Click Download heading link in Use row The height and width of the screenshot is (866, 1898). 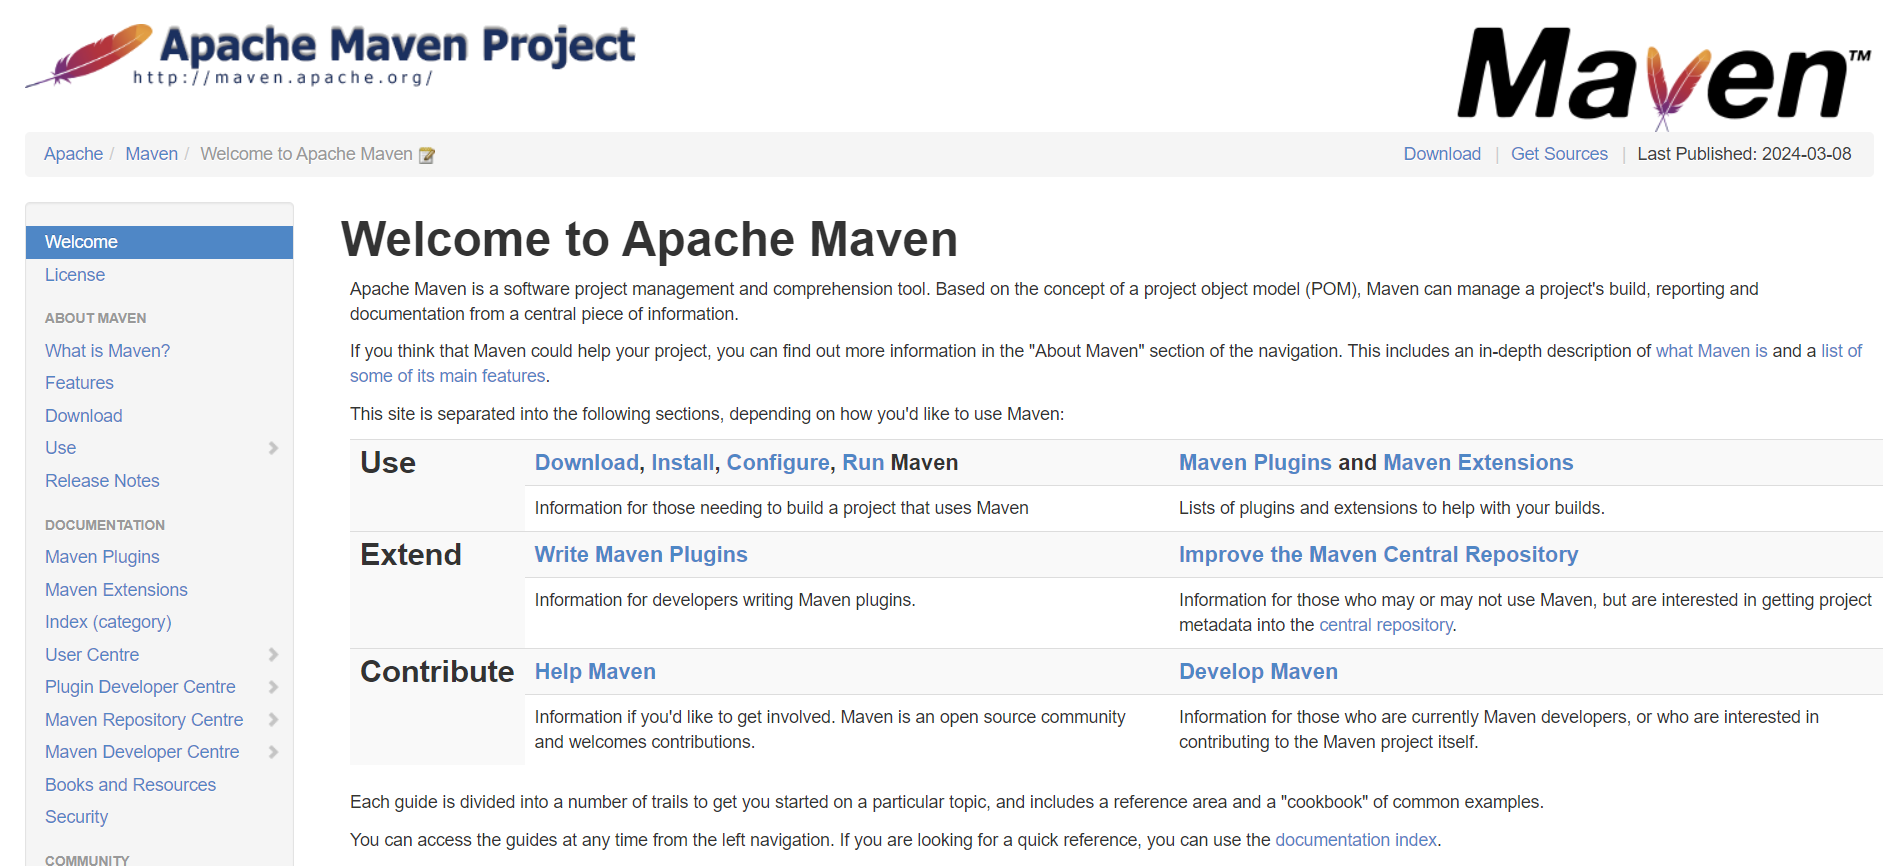(x=586, y=463)
